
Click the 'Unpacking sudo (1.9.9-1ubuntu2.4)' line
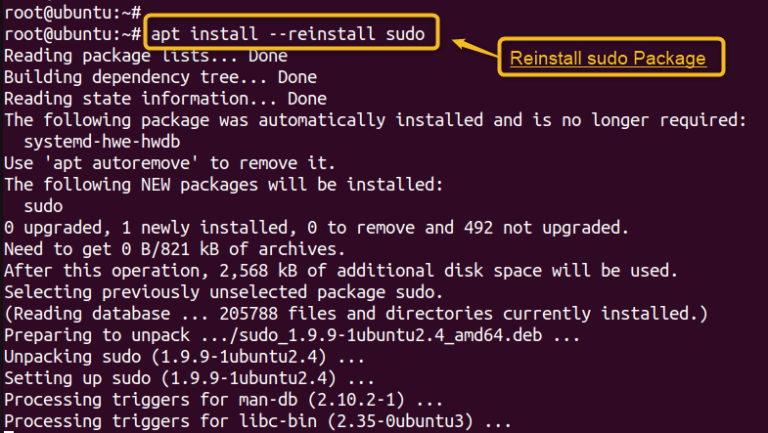click(x=184, y=357)
